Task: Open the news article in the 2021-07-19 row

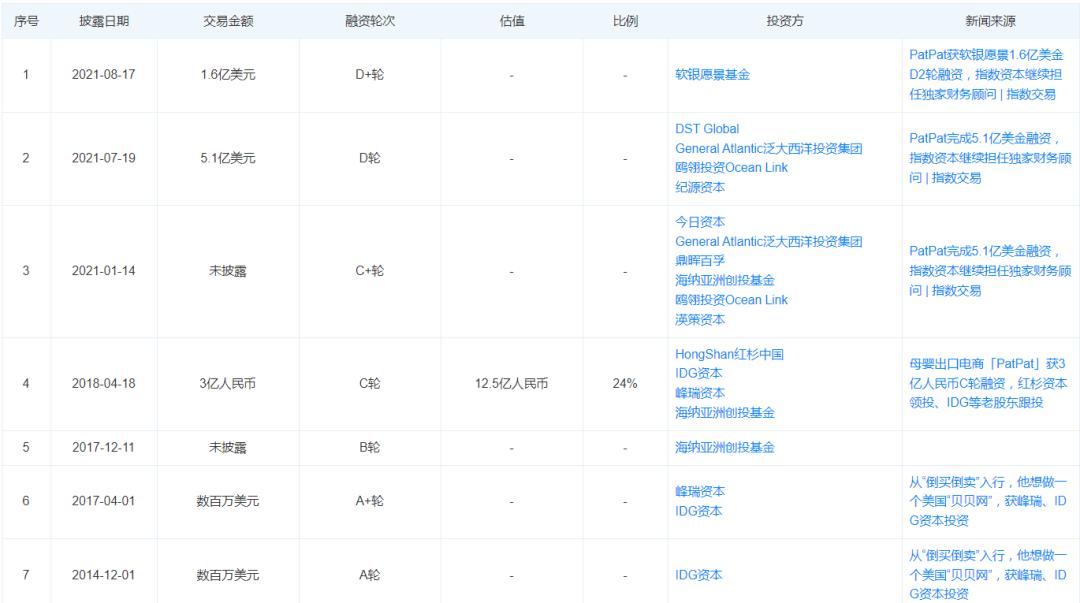Action: point(986,158)
